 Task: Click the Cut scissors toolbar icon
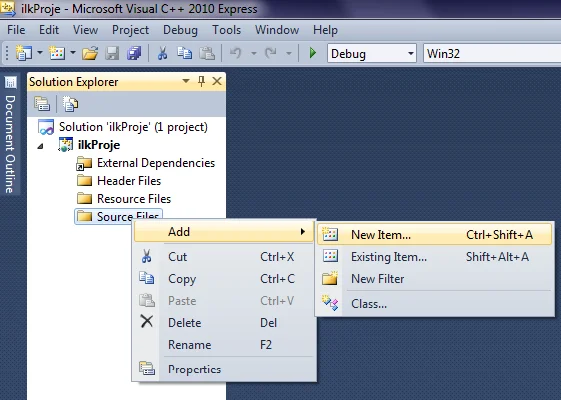(162, 53)
